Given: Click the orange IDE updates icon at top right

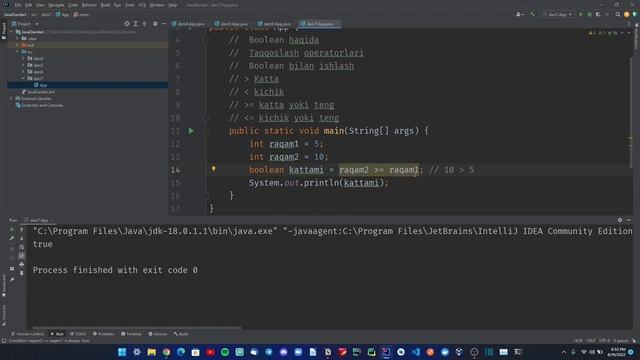Looking at the screenshot, I should [627, 14].
